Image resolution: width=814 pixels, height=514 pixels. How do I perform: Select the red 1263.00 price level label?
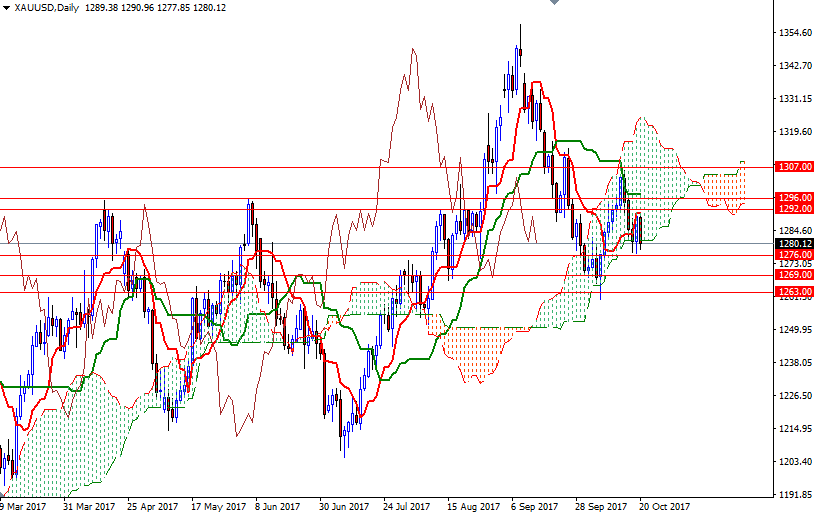[x=794, y=292]
